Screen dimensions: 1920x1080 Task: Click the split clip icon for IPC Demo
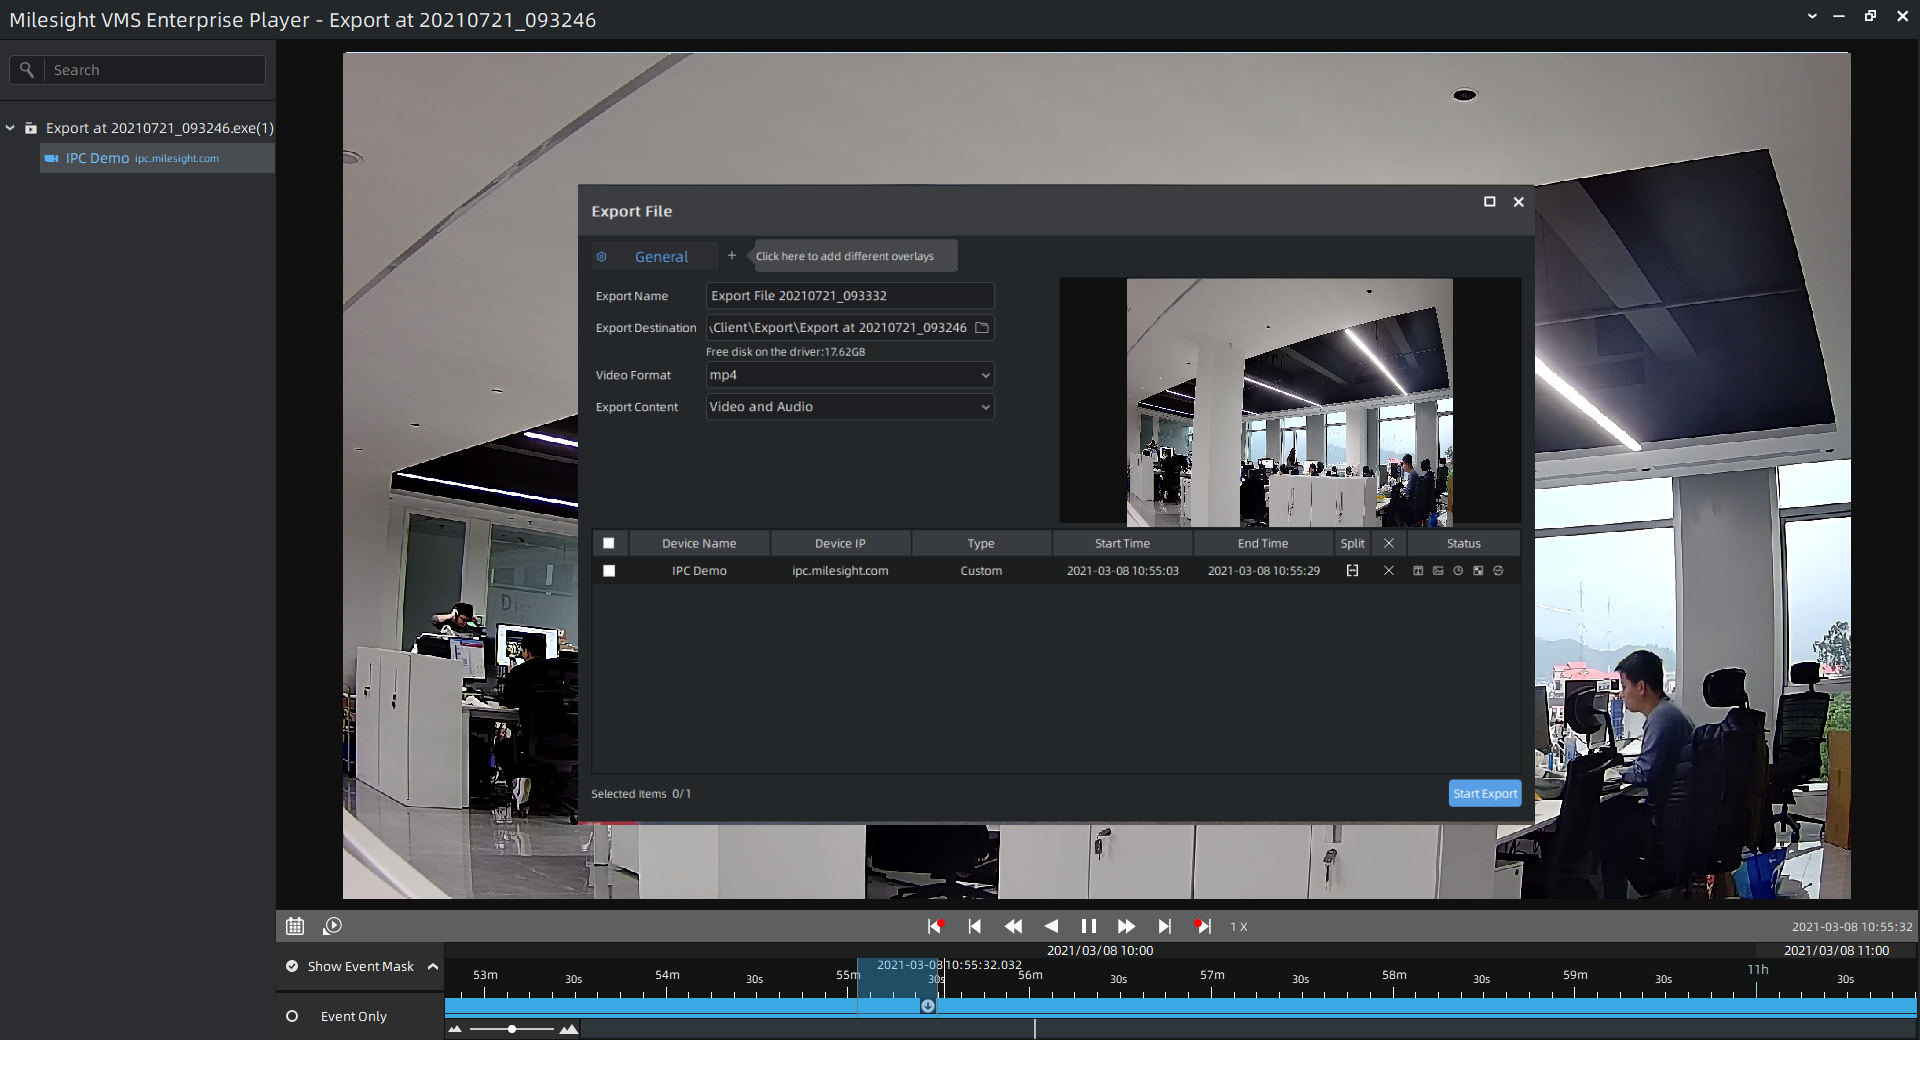click(x=1352, y=571)
